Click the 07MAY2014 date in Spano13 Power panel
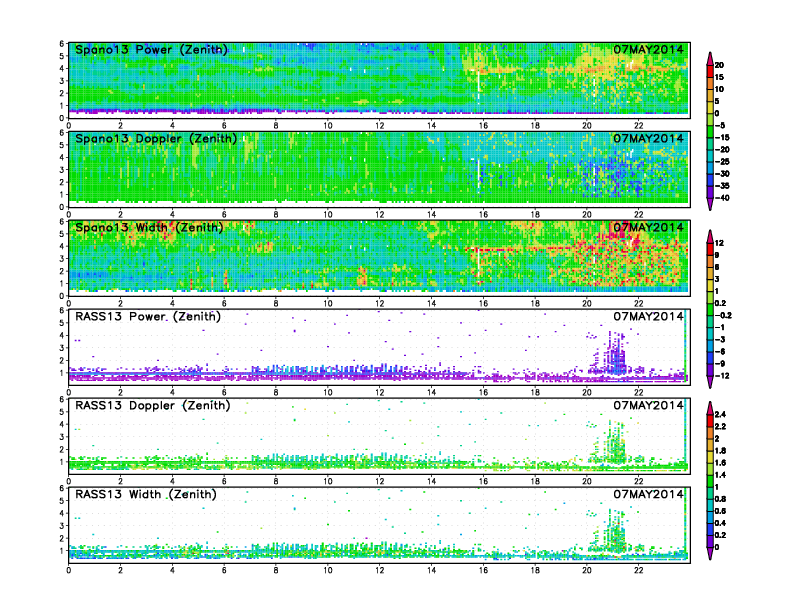The image size is (792, 612). click(x=648, y=49)
